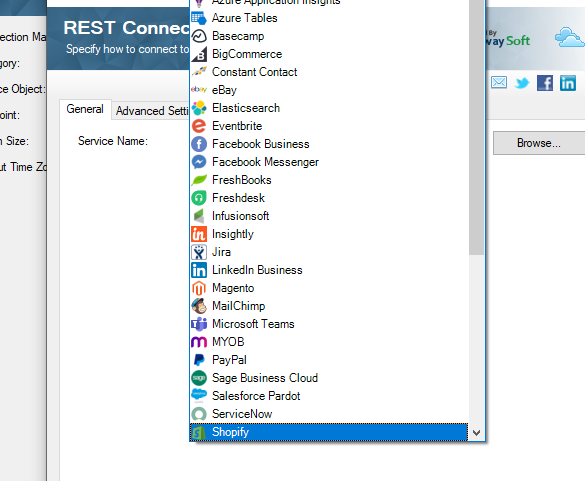Click the MailChimp monkey icon
The image size is (585, 481).
[x=198, y=306]
